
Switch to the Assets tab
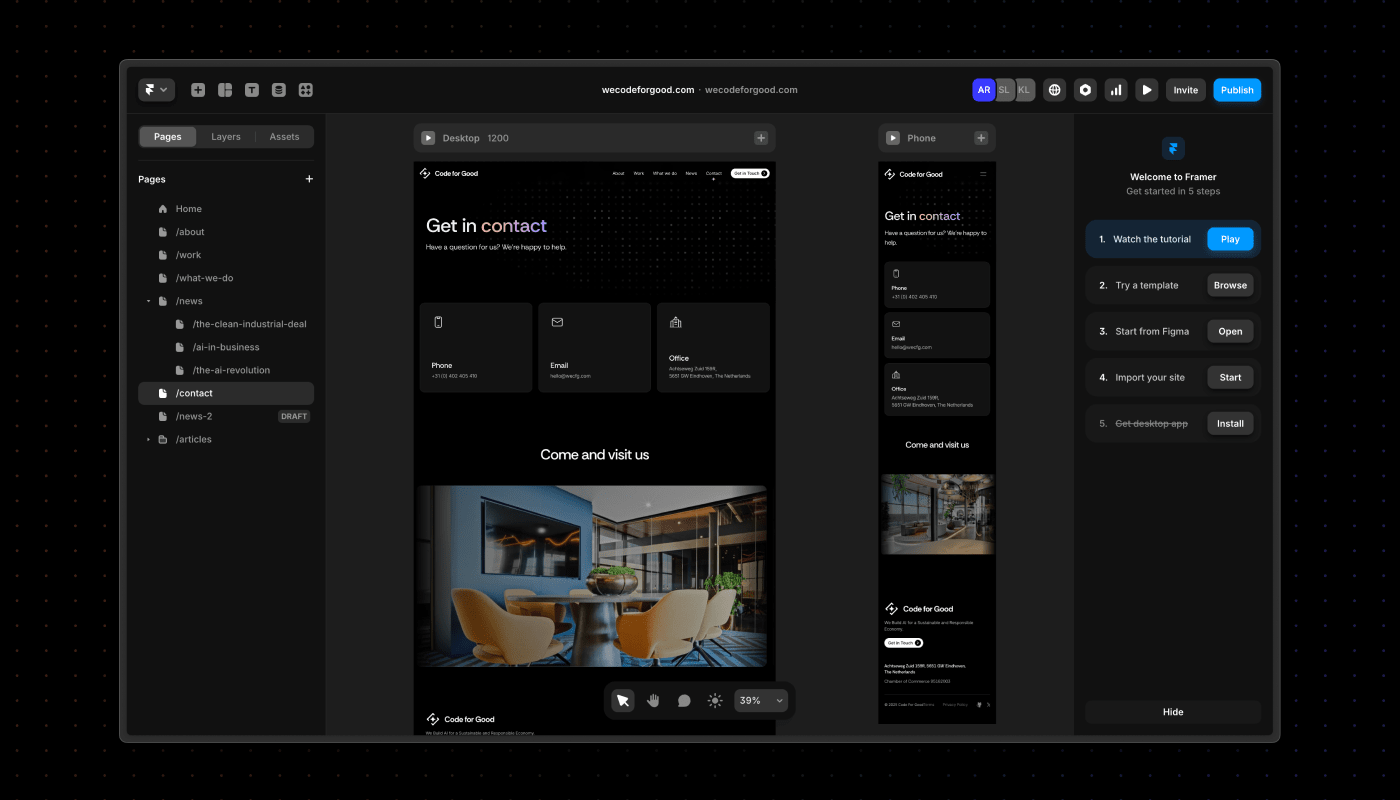[x=284, y=137]
